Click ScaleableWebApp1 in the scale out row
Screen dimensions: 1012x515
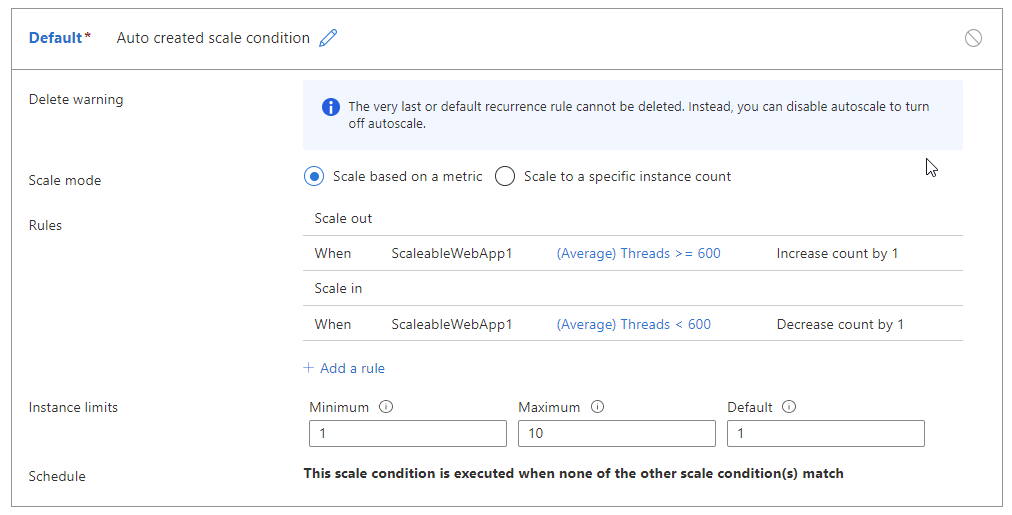[x=452, y=254]
